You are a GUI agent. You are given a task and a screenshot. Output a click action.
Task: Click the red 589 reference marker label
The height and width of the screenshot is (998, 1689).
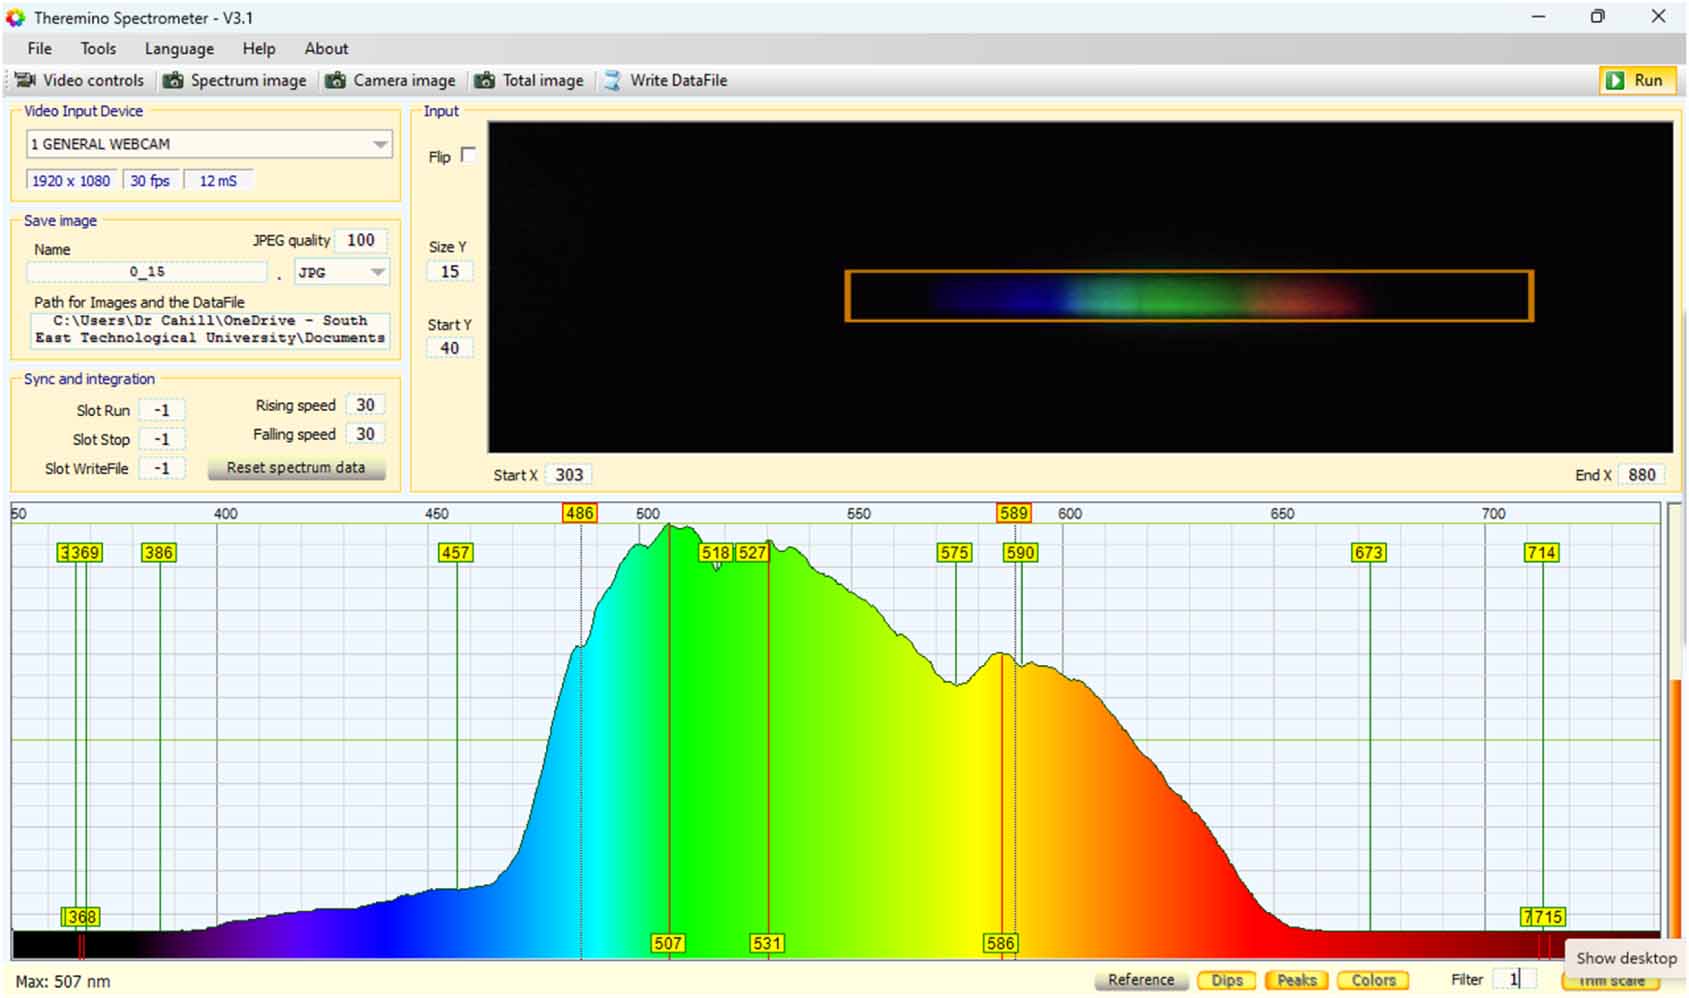click(x=1013, y=513)
